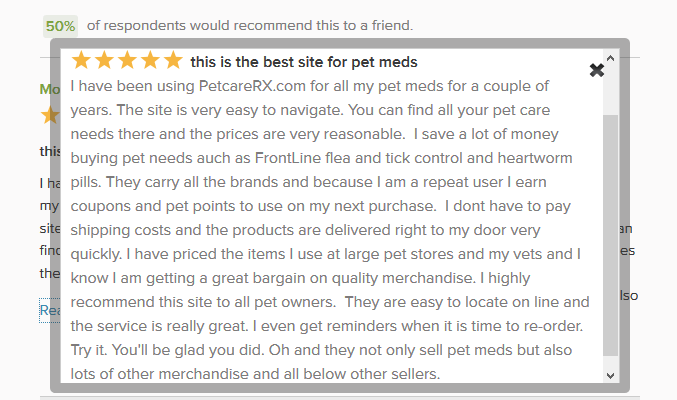Click 'of respondents would recommend this to a friend'
Screen dimensions: 677x400
(x=250, y=25)
